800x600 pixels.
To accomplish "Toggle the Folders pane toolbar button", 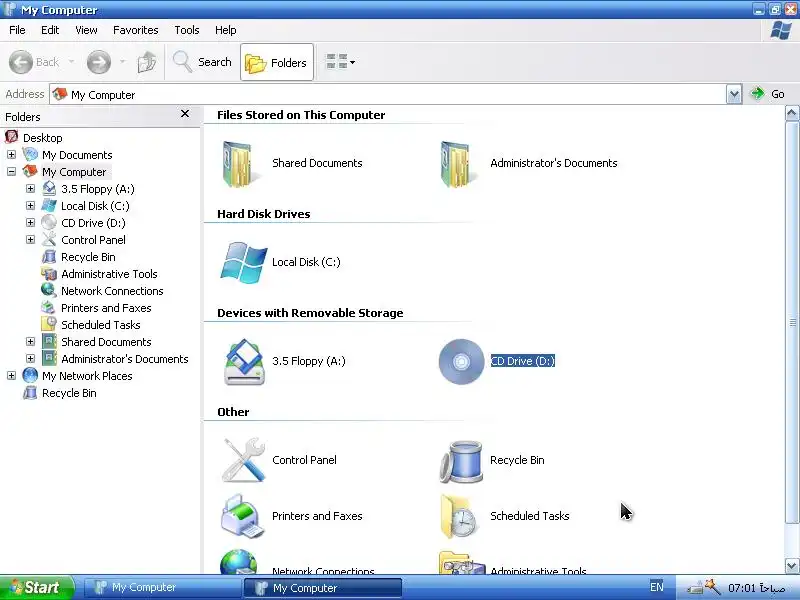I will [x=277, y=62].
